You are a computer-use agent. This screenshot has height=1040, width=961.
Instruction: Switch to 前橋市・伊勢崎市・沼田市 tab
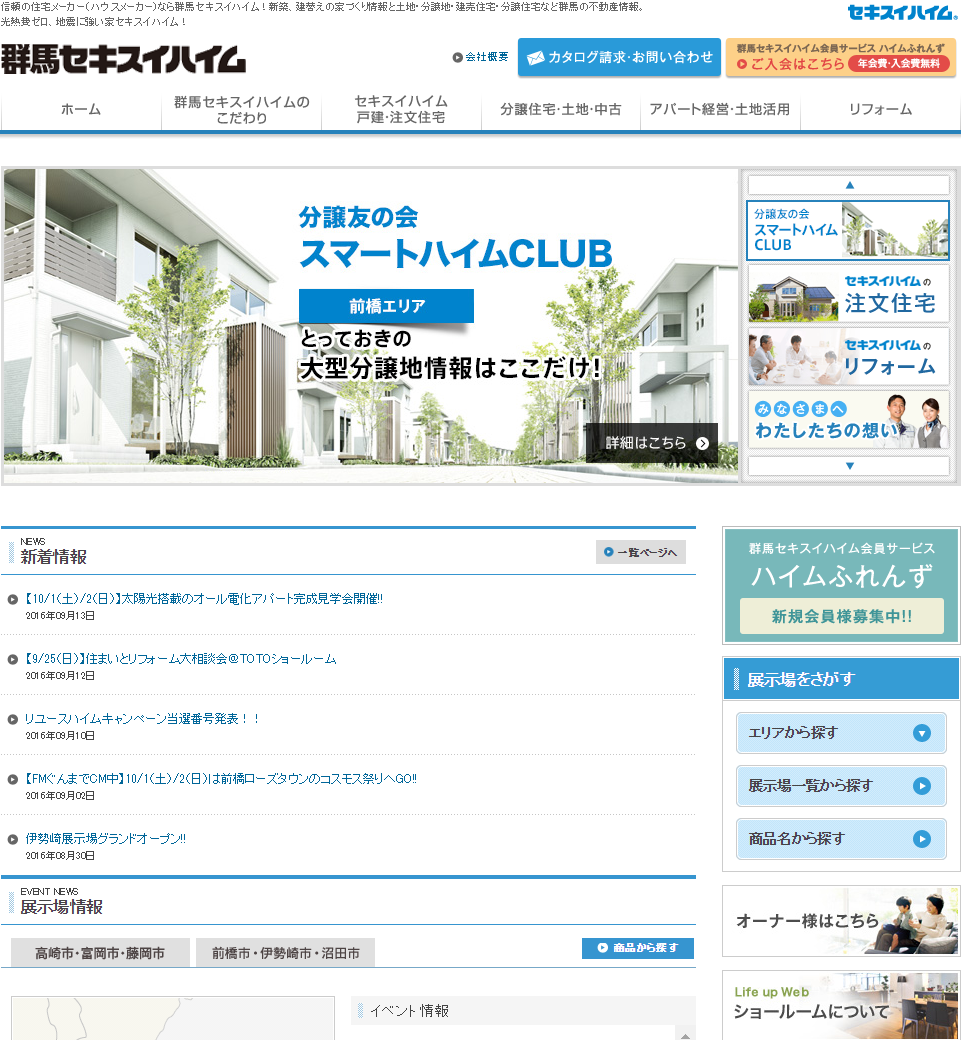click(x=286, y=953)
